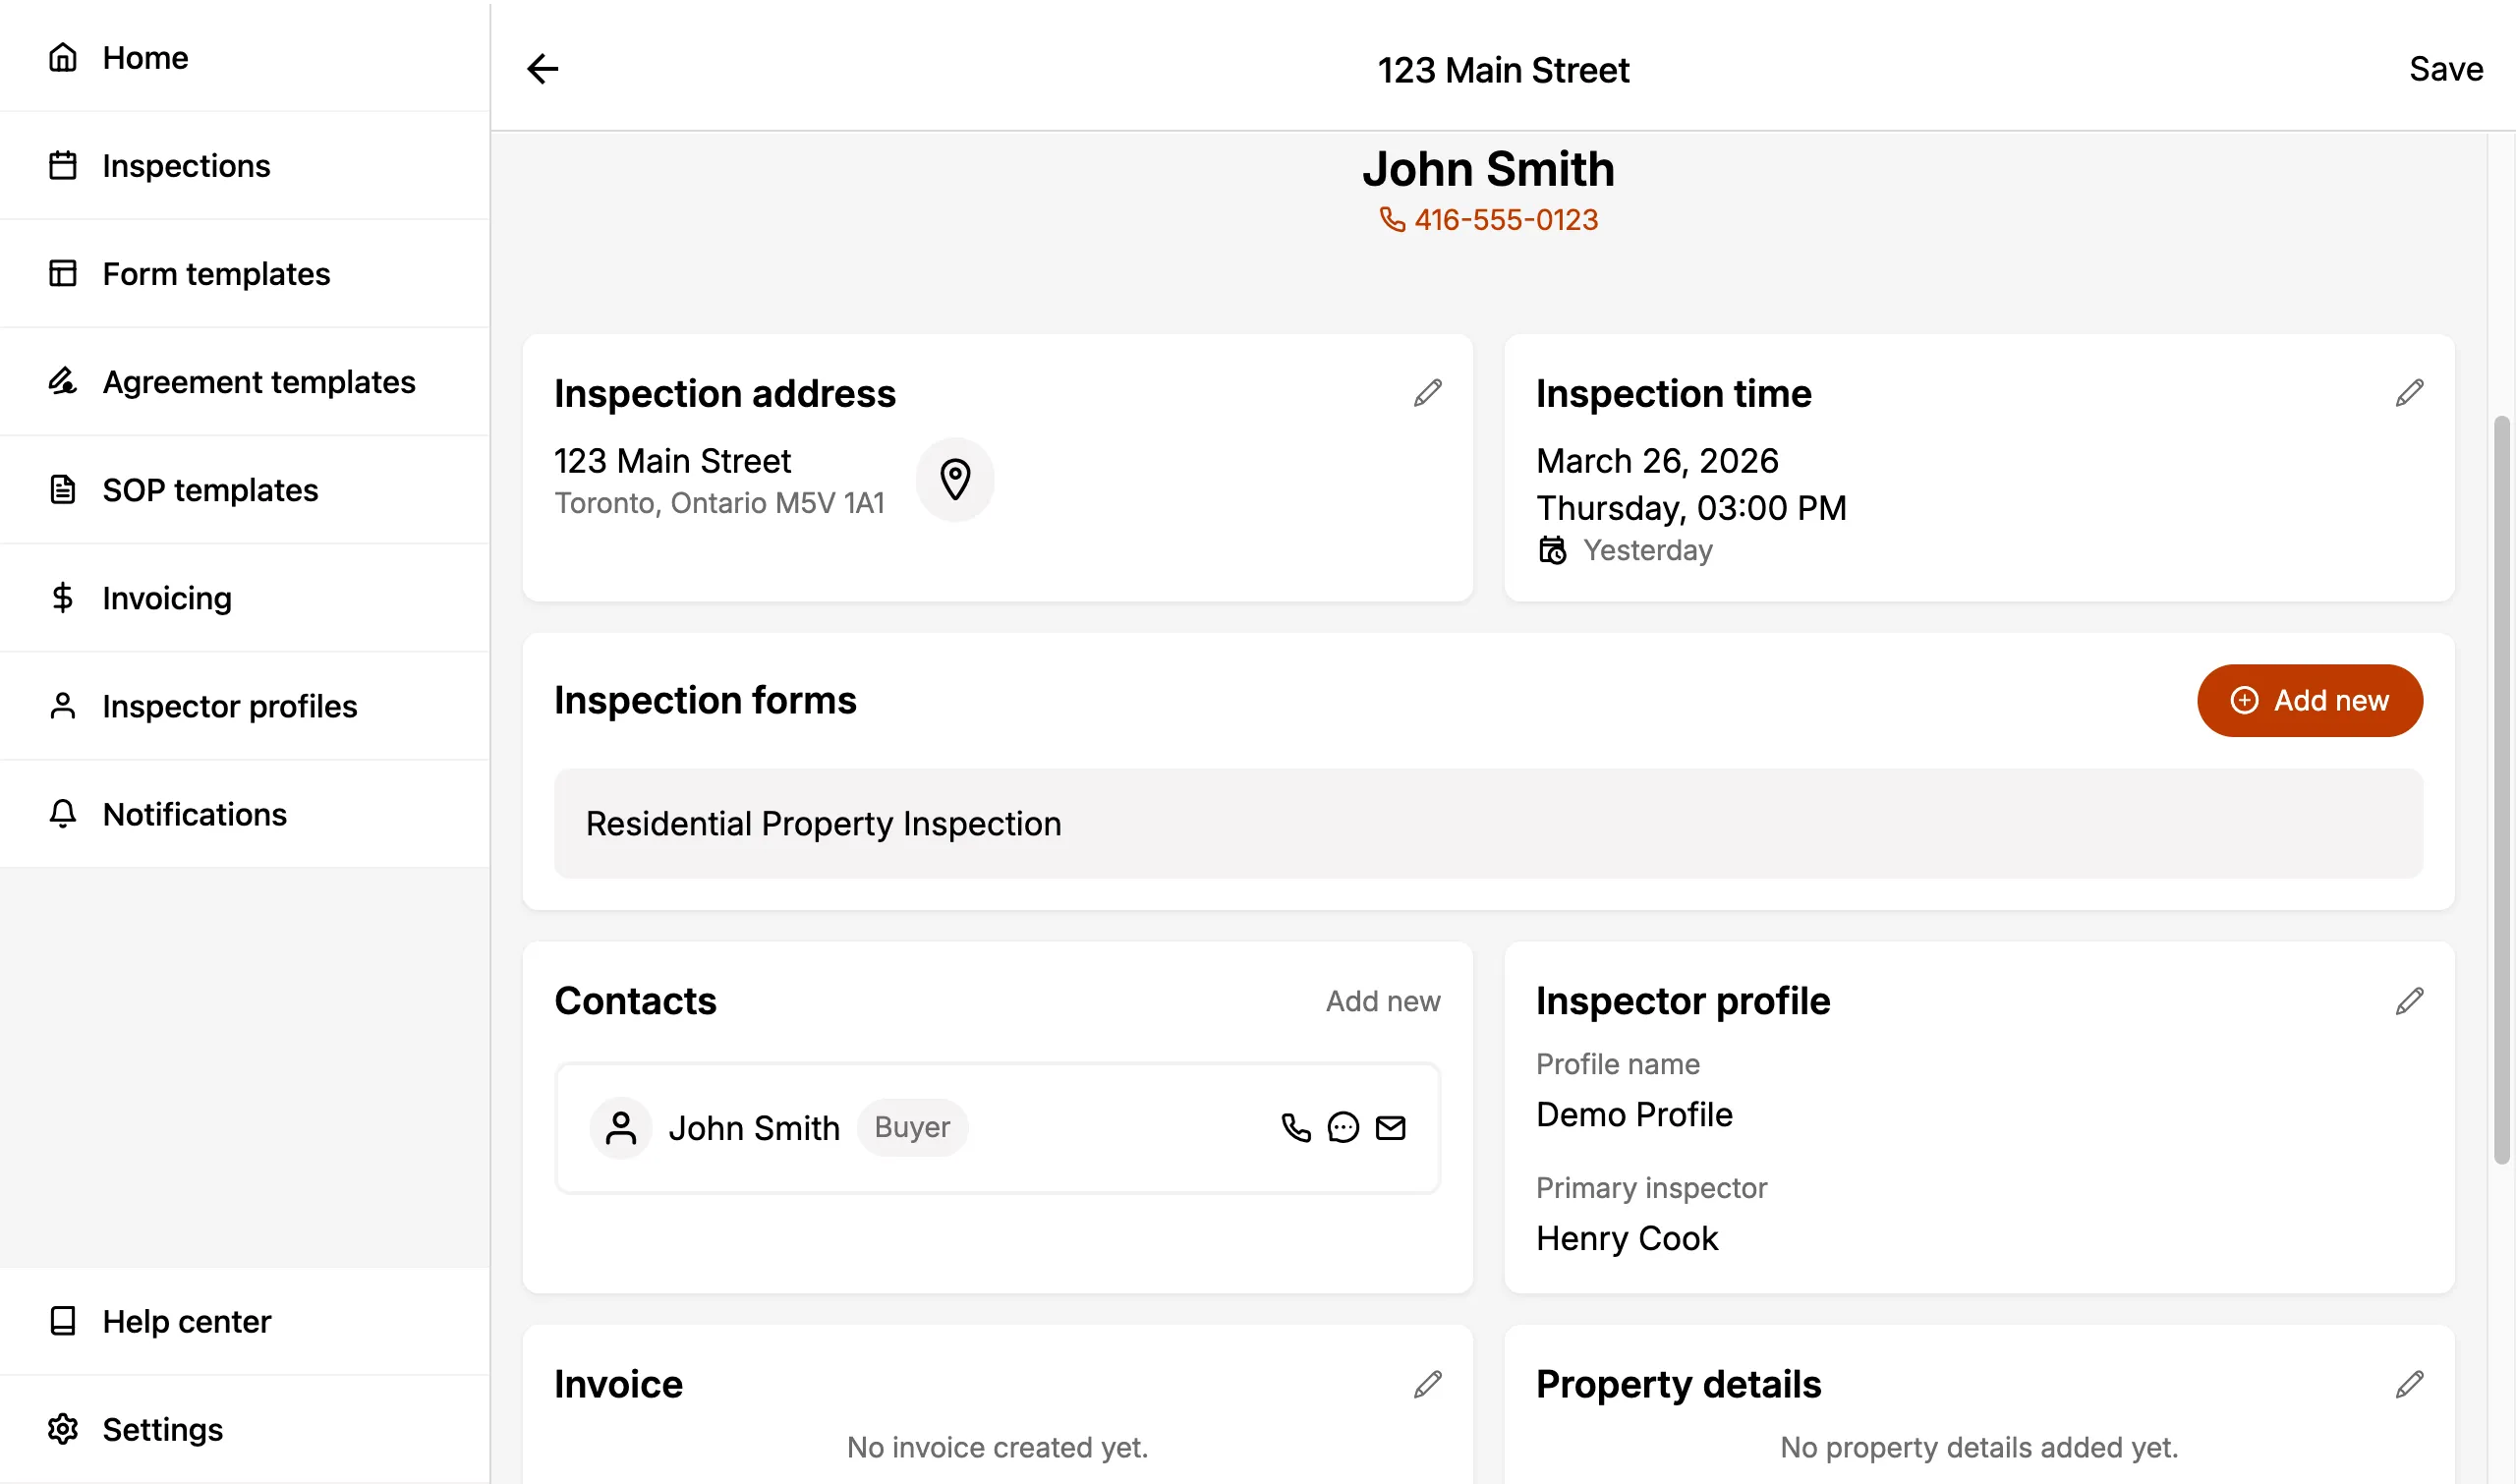Edit Property details with pencil icon
2516x1484 pixels.
(x=2409, y=1384)
